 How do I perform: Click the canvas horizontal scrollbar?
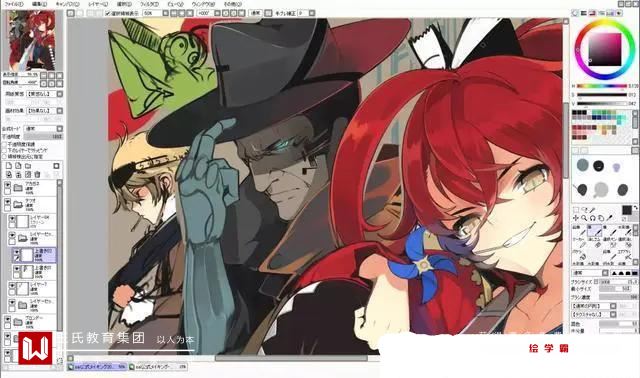point(292,358)
